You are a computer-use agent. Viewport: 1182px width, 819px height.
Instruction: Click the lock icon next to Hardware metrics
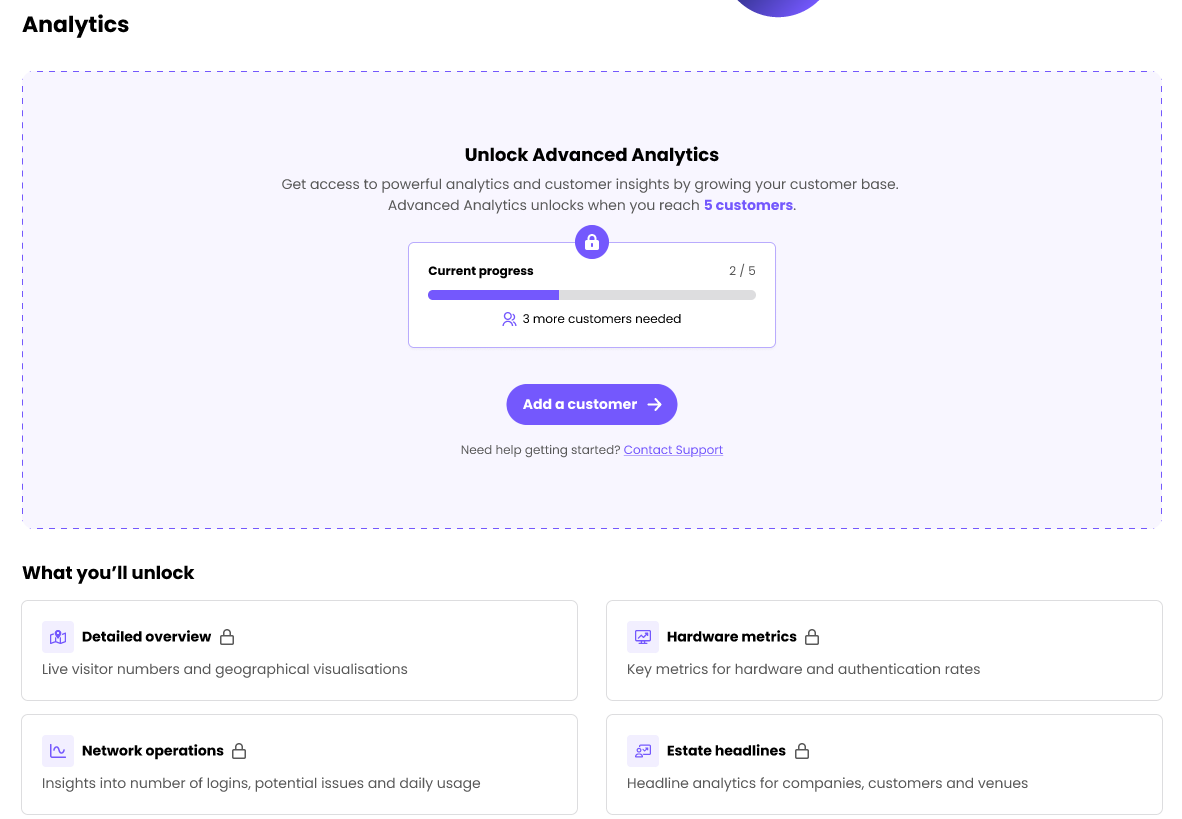(812, 637)
